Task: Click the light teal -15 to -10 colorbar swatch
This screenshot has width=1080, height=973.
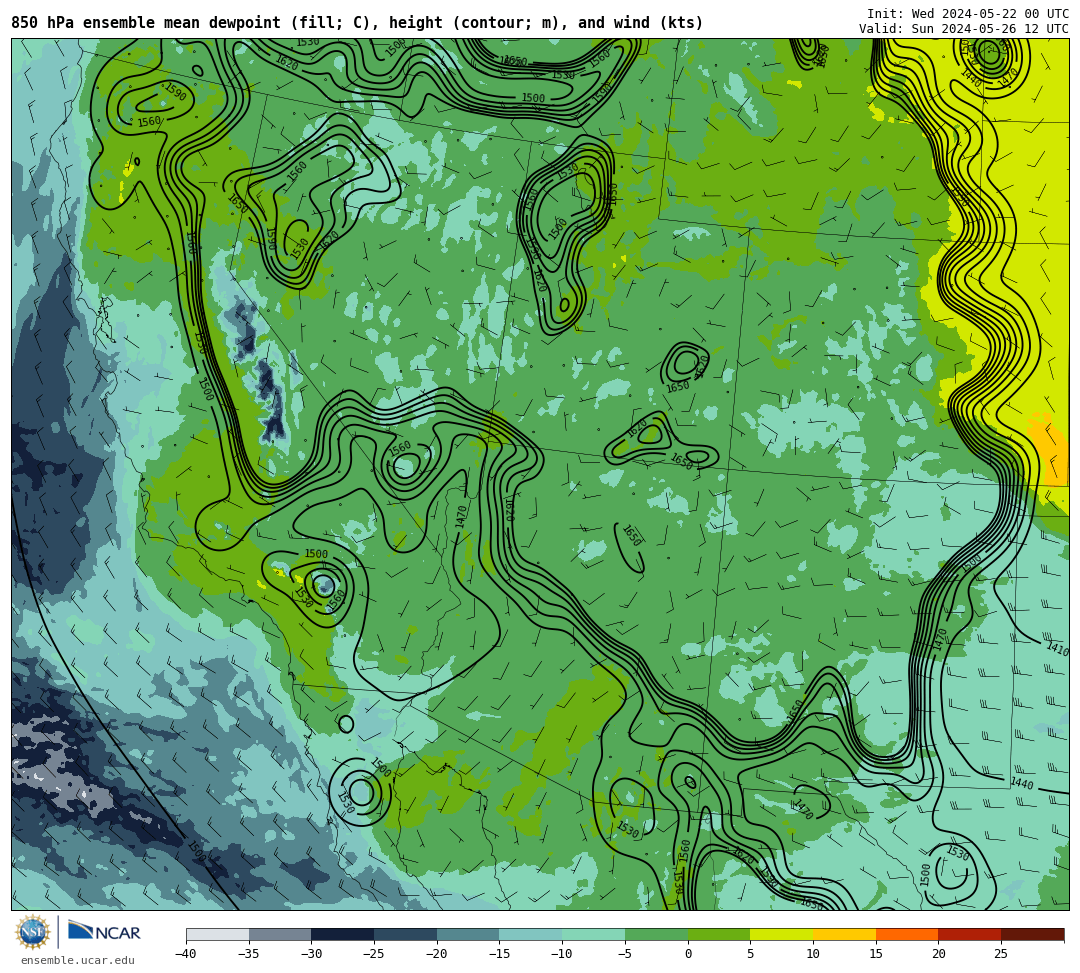Action: [x=531, y=934]
